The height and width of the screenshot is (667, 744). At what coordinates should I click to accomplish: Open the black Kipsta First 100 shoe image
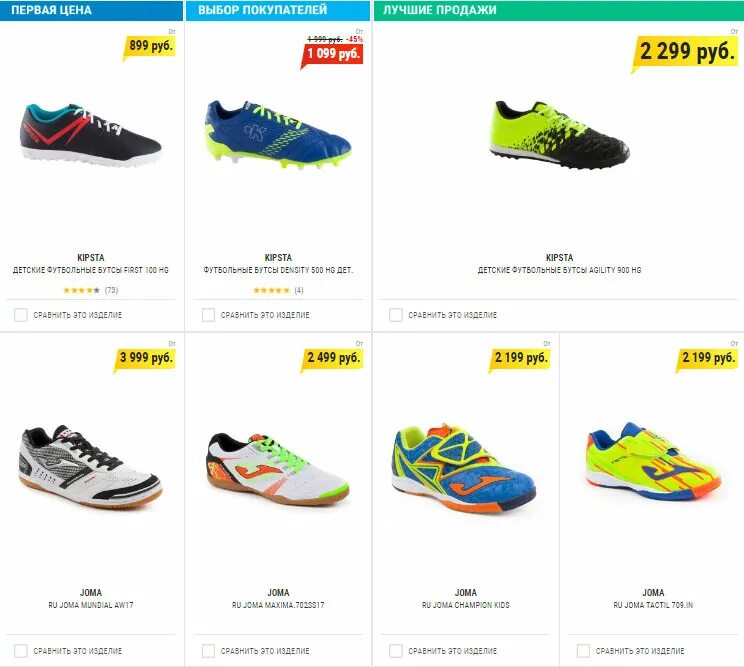pos(91,135)
